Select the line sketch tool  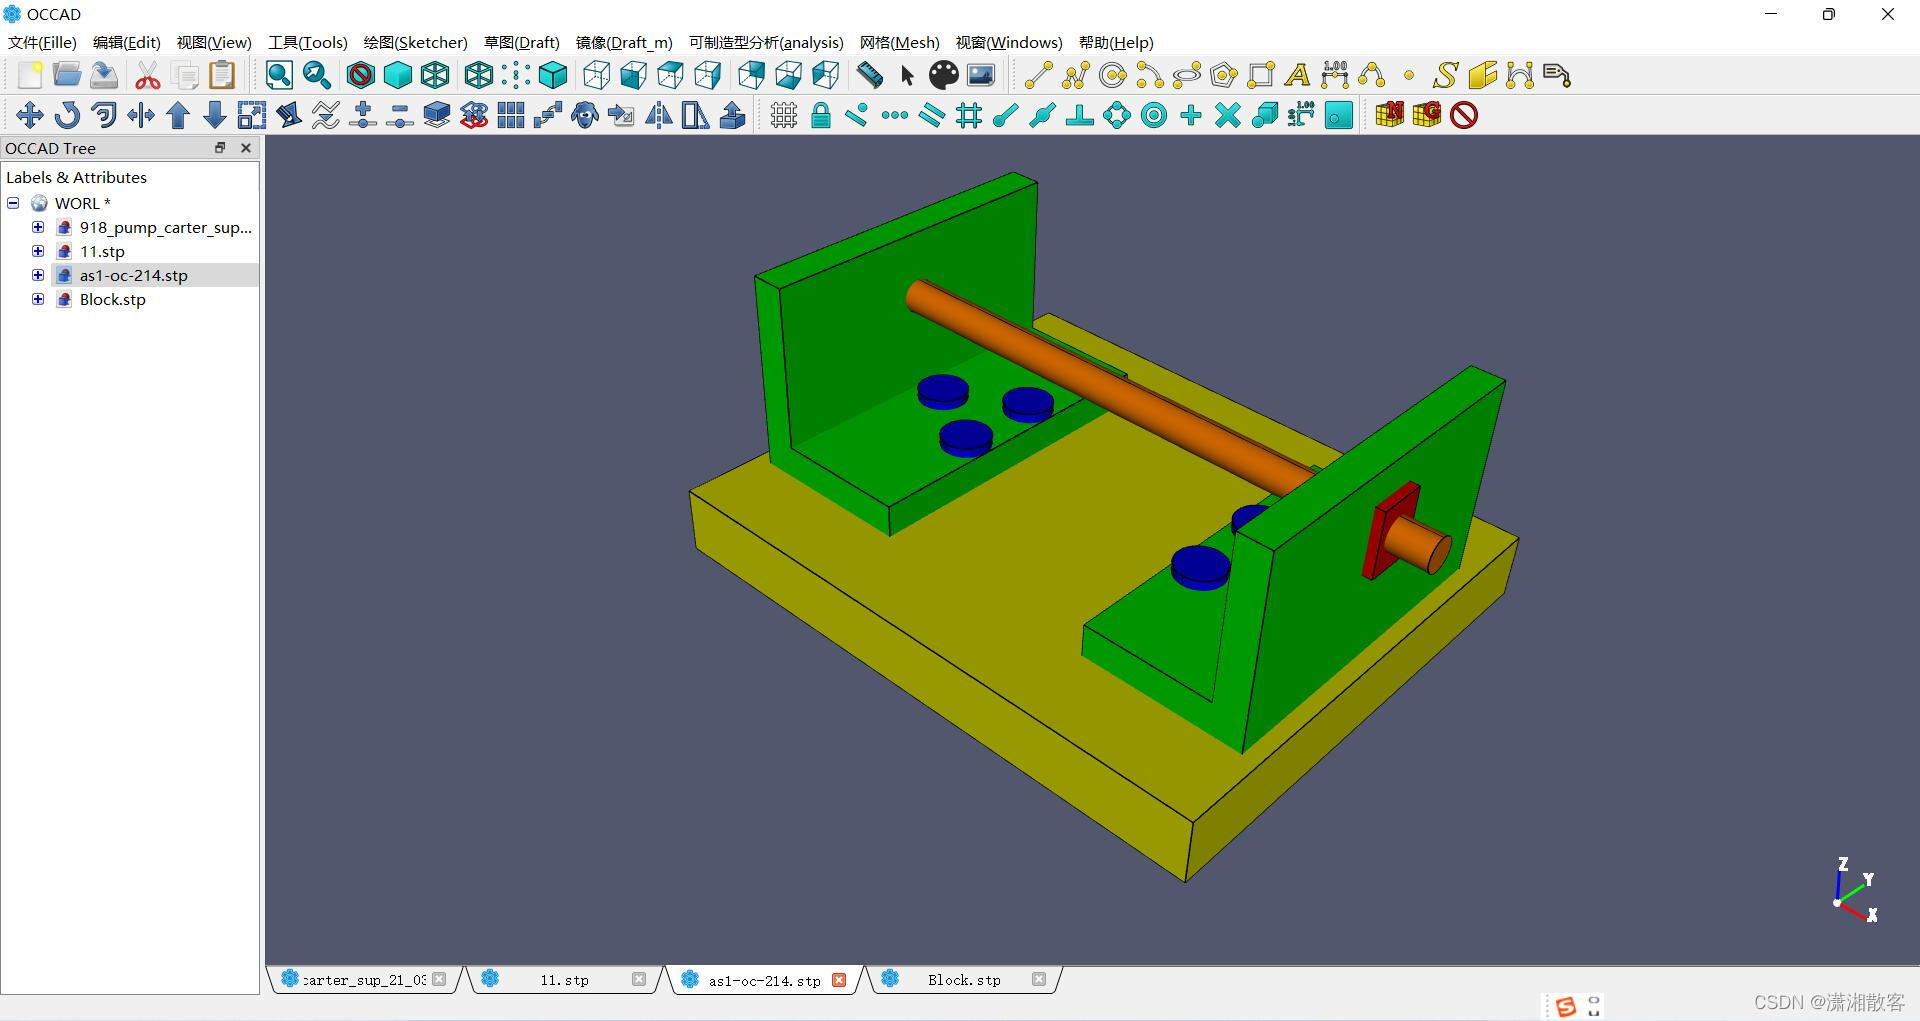click(x=1038, y=75)
